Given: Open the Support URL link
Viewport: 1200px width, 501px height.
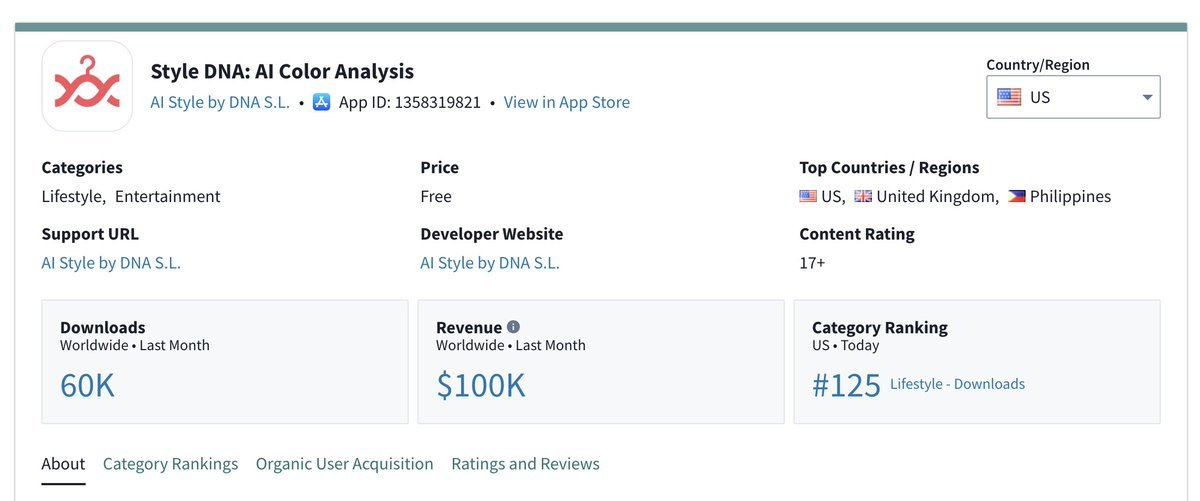Looking at the screenshot, I should [111, 263].
